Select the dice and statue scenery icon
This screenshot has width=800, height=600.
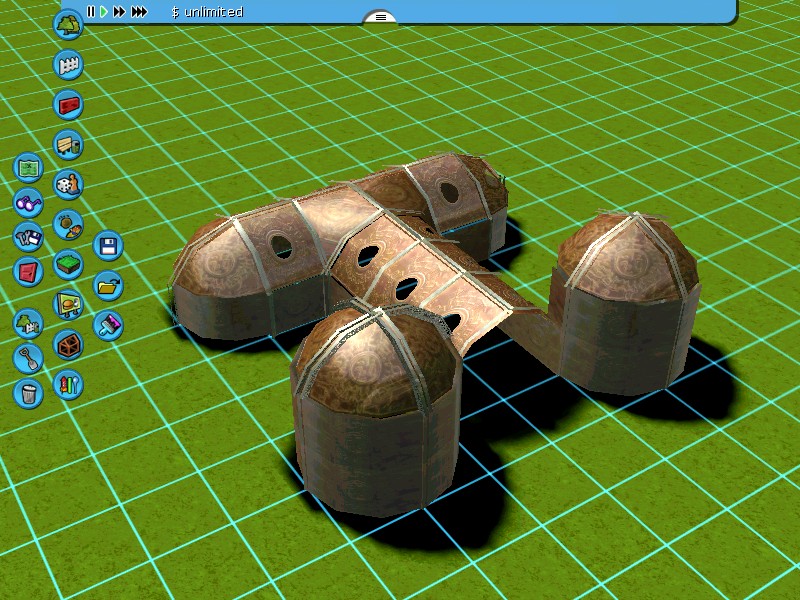[68, 185]
